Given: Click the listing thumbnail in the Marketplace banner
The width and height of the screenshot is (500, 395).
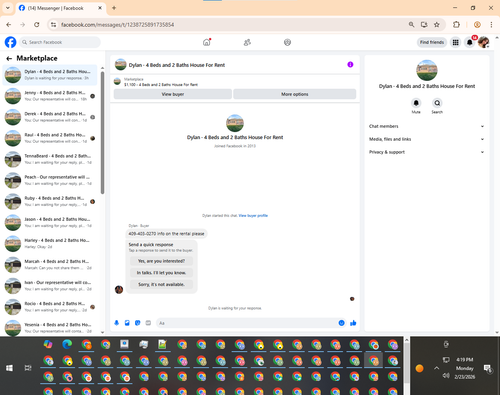Looking at the screenshot, I should (x=117, y=82).
